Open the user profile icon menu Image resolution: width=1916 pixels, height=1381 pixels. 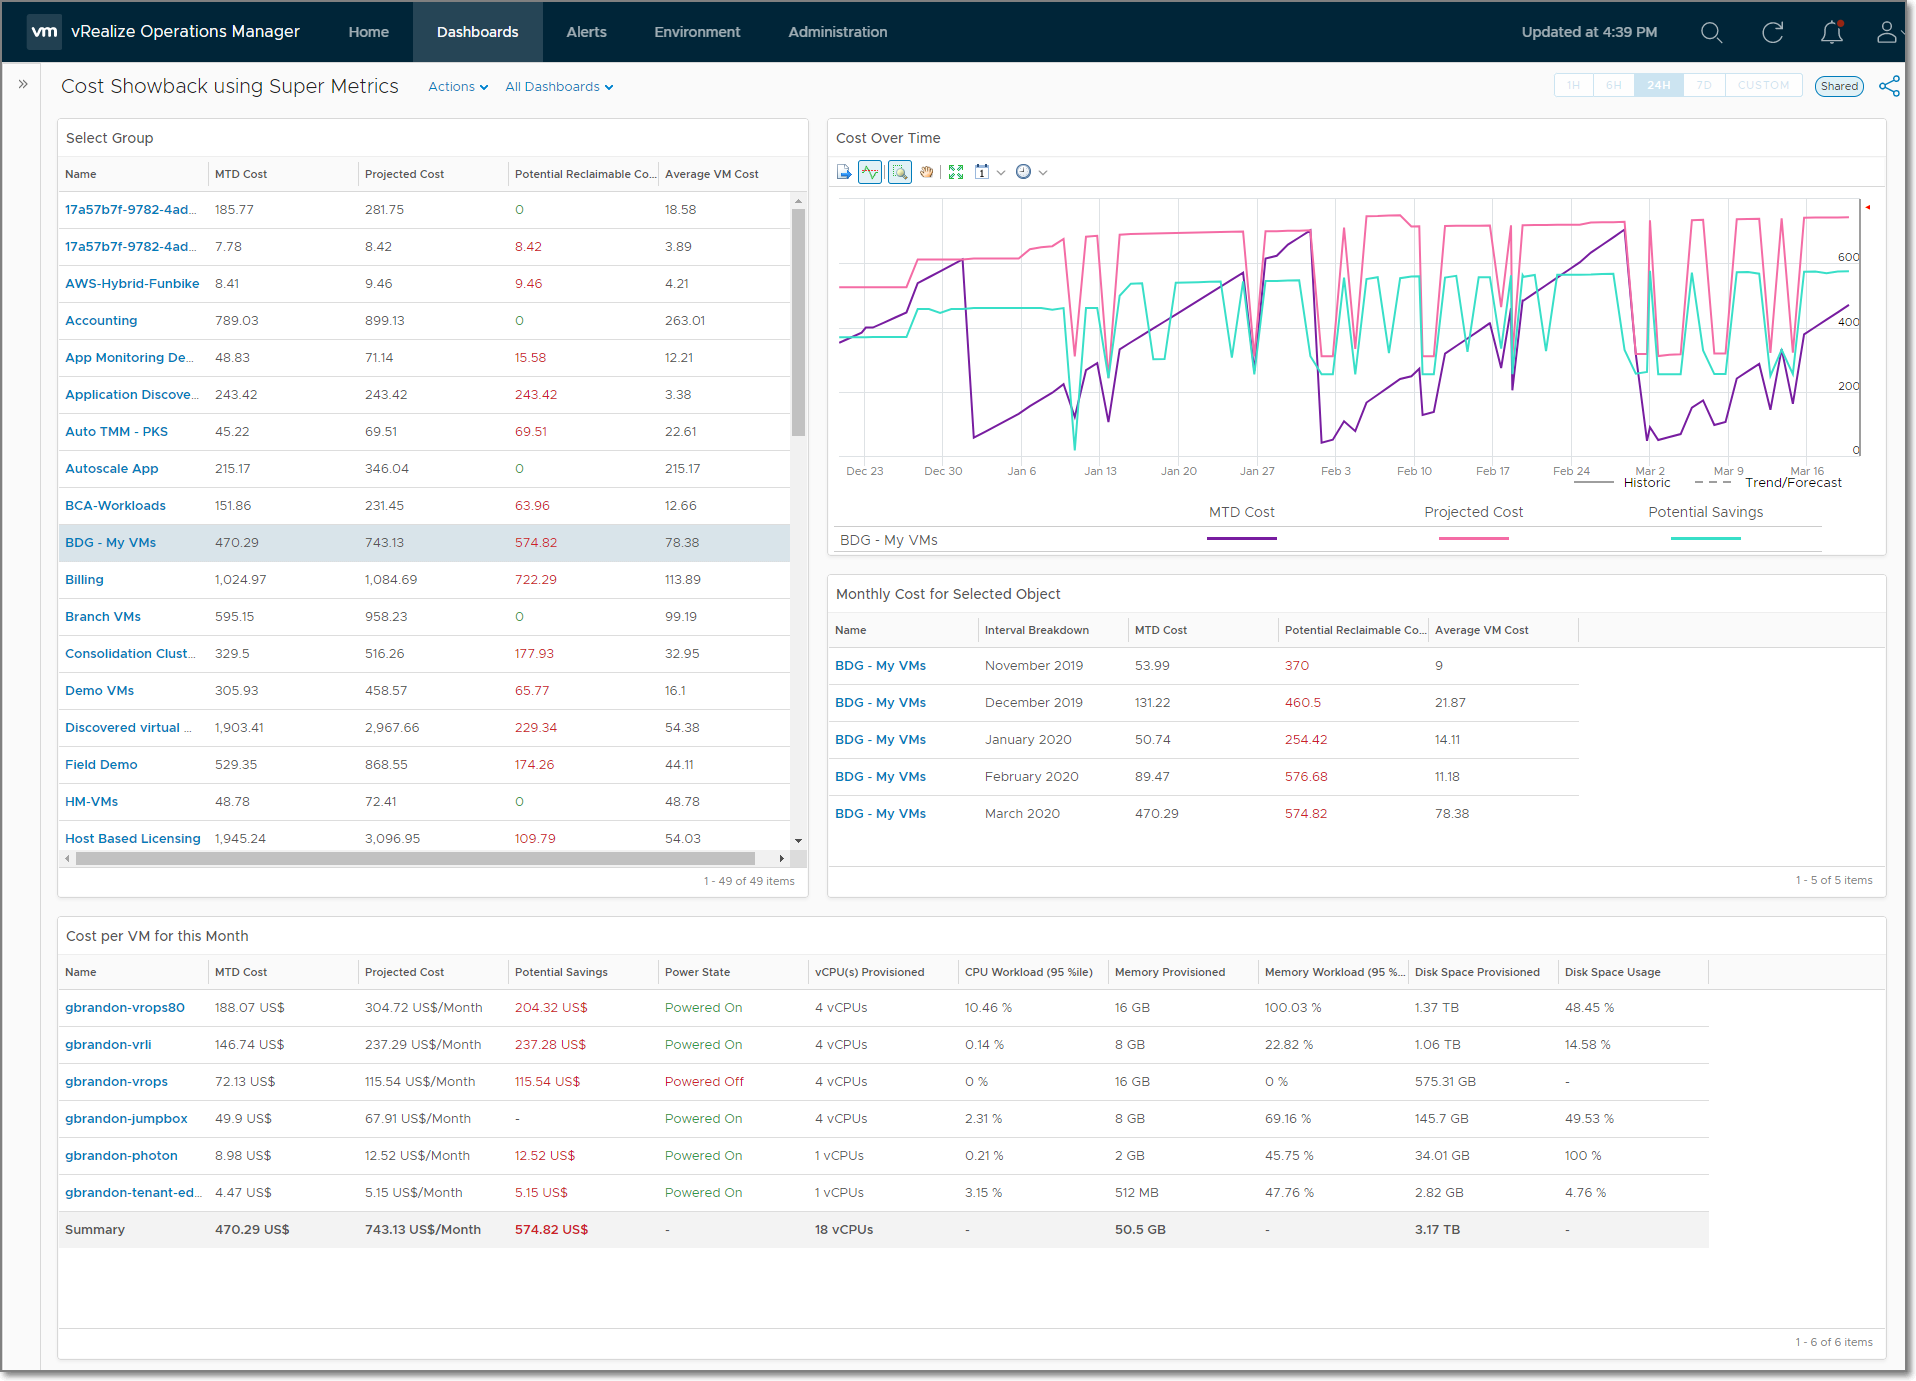[1886, 32]
